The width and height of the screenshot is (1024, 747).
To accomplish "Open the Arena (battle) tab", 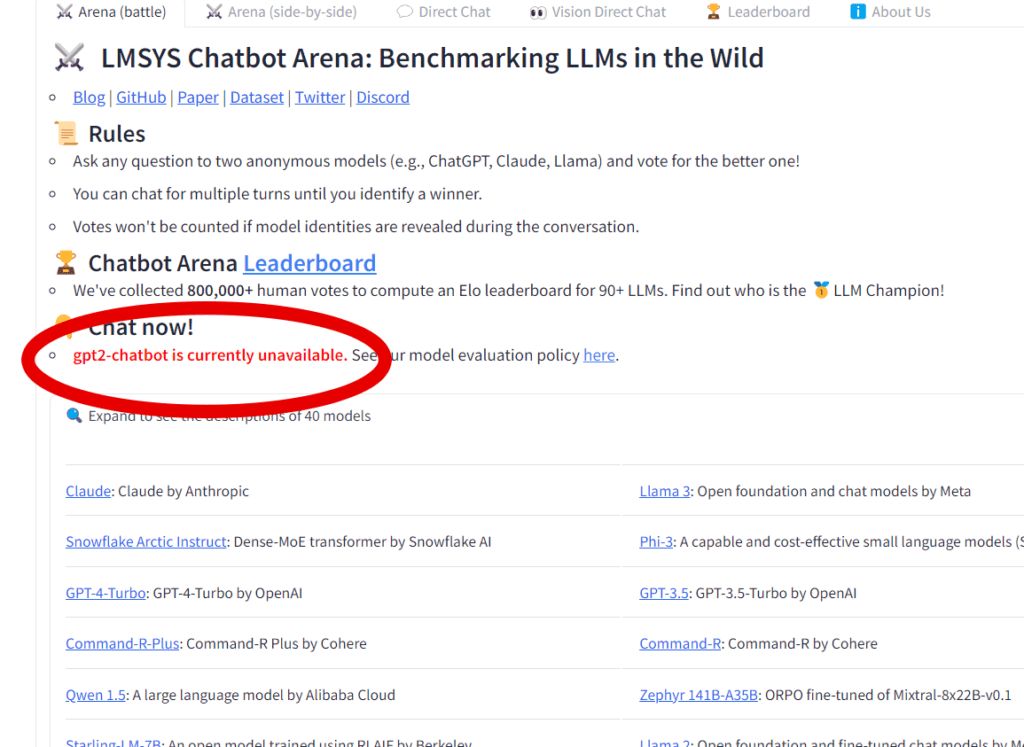I will coord(111,12).
